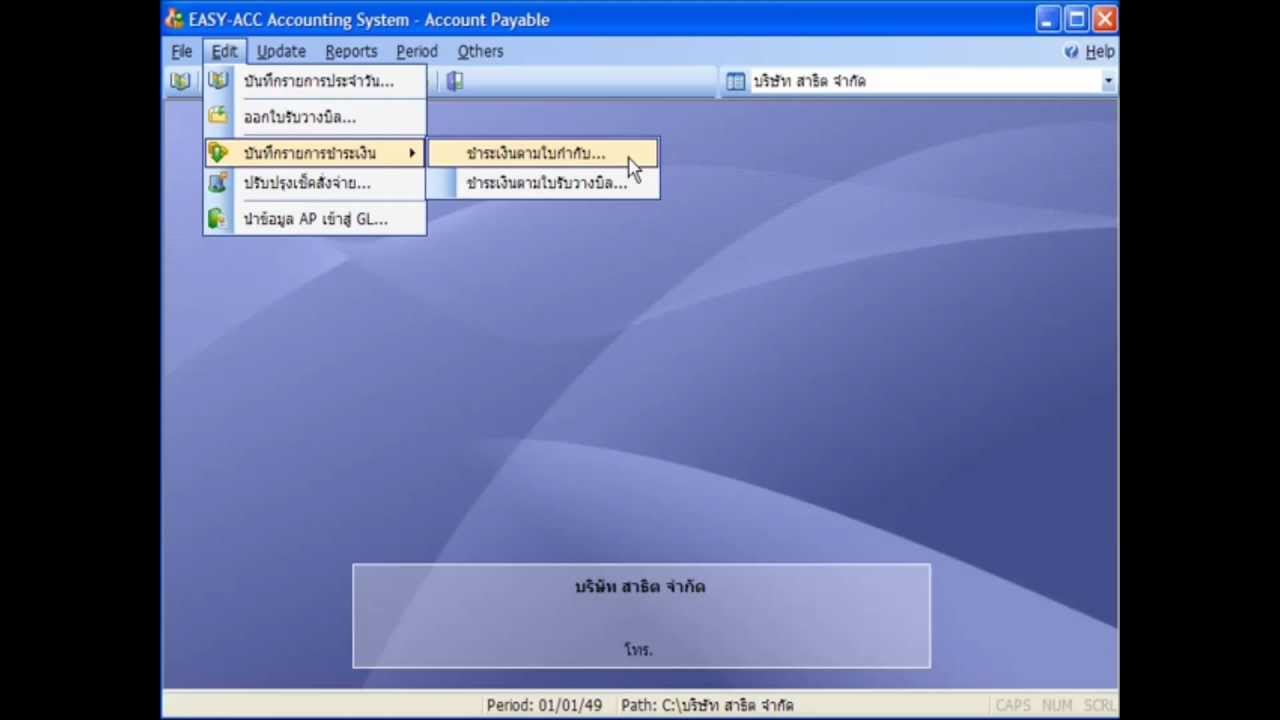
Task: Click green arrow icon beside บันทึกรายการชำระเงิน
Action: [218, 153]
